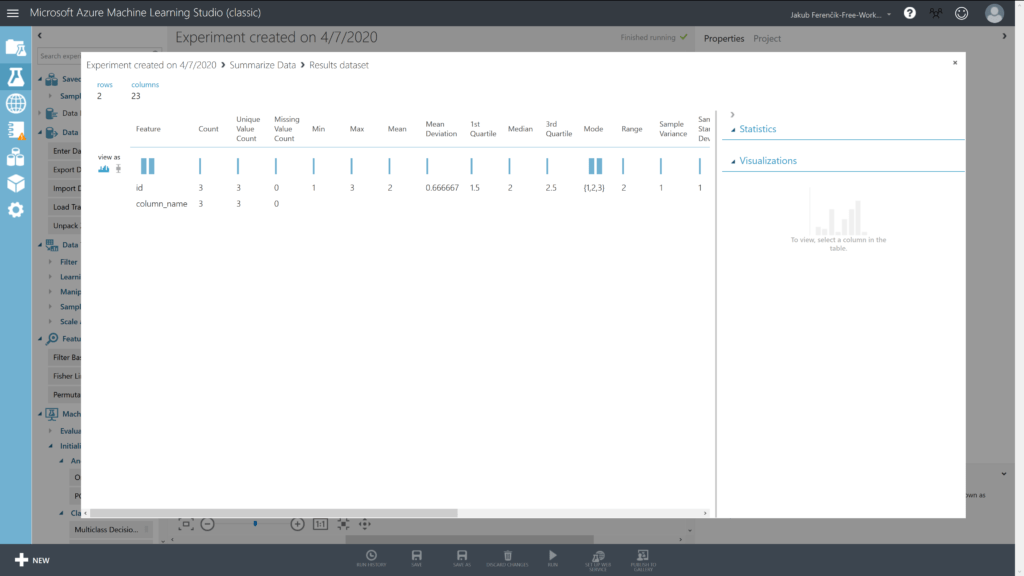Screen dimensions: 1024x576
Task: Collapse the right side panel chevron
Action: pos(1004,37)
